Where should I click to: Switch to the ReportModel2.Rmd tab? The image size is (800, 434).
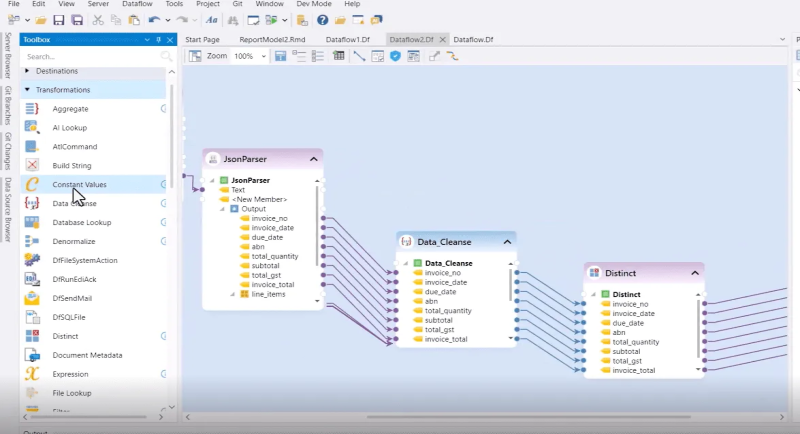(x=272, y=39)
